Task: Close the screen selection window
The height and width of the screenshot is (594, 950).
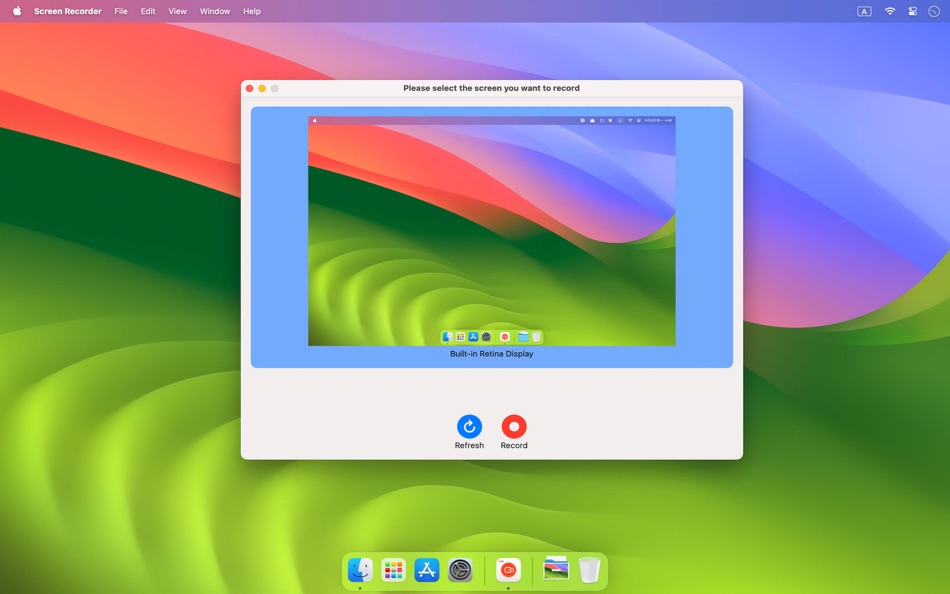Action: click(x=249, y=88)
